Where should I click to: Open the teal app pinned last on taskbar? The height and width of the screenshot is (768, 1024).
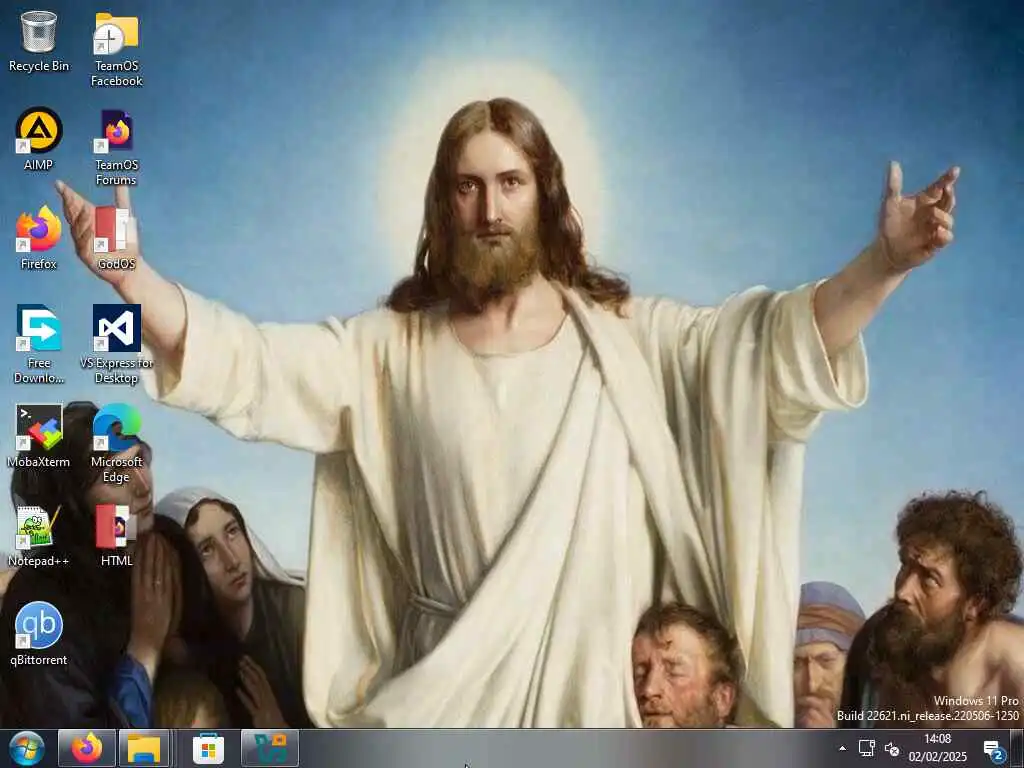coord(270,748)
